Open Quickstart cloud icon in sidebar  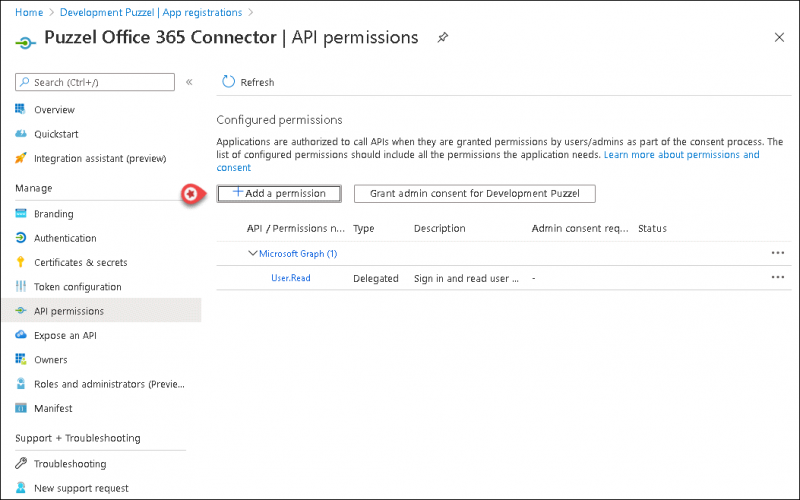tap(22, 134)
